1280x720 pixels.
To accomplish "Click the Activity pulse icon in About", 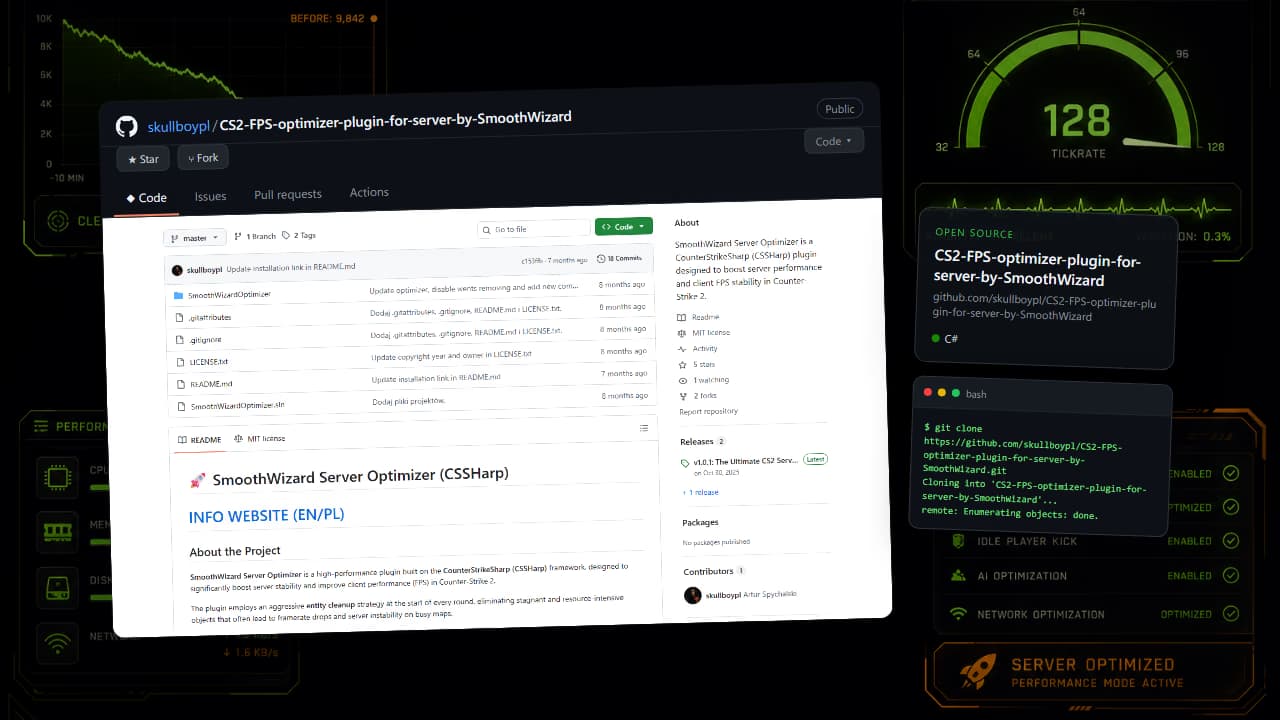I will click(x=682, y=349).
